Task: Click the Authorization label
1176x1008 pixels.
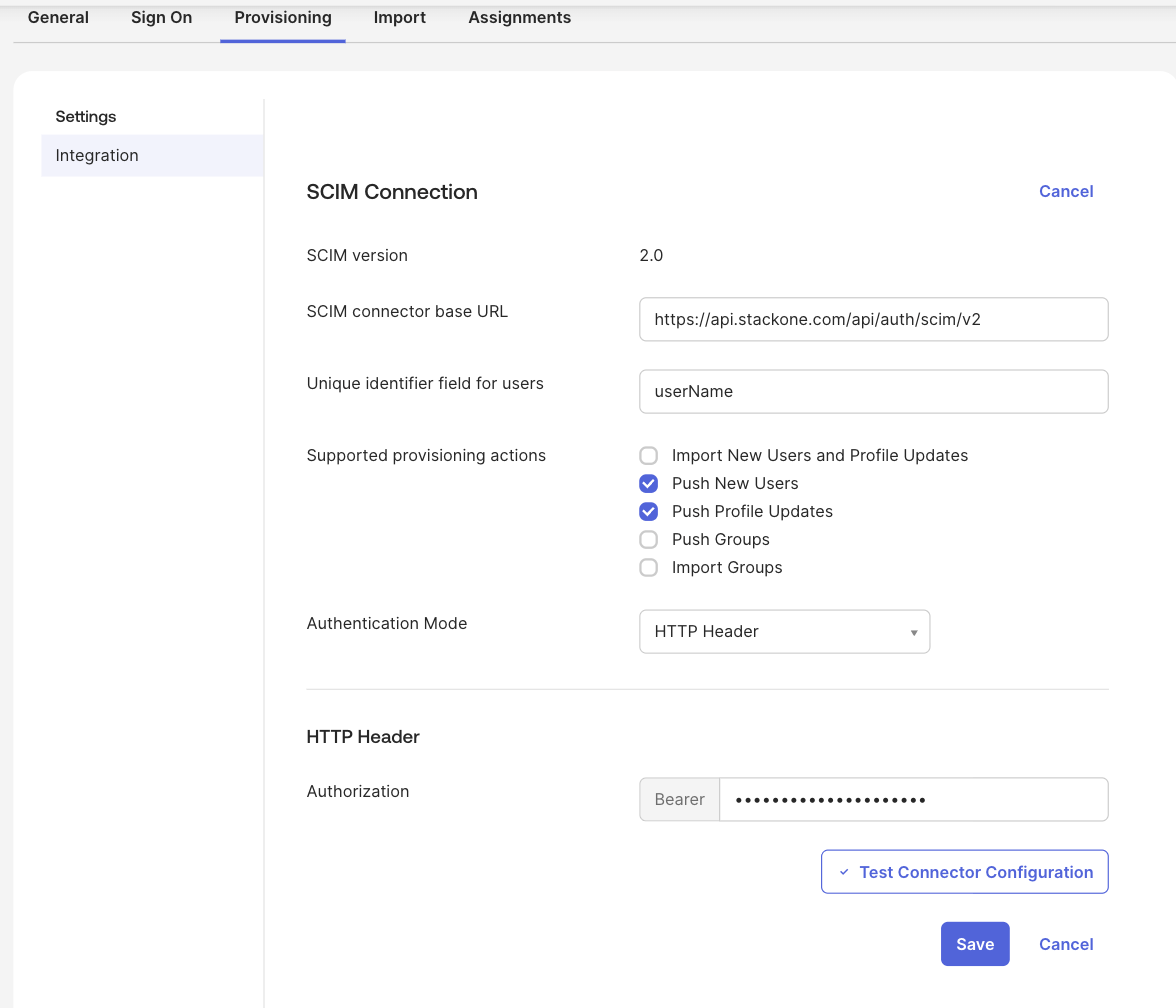Action: coord(358,791)
